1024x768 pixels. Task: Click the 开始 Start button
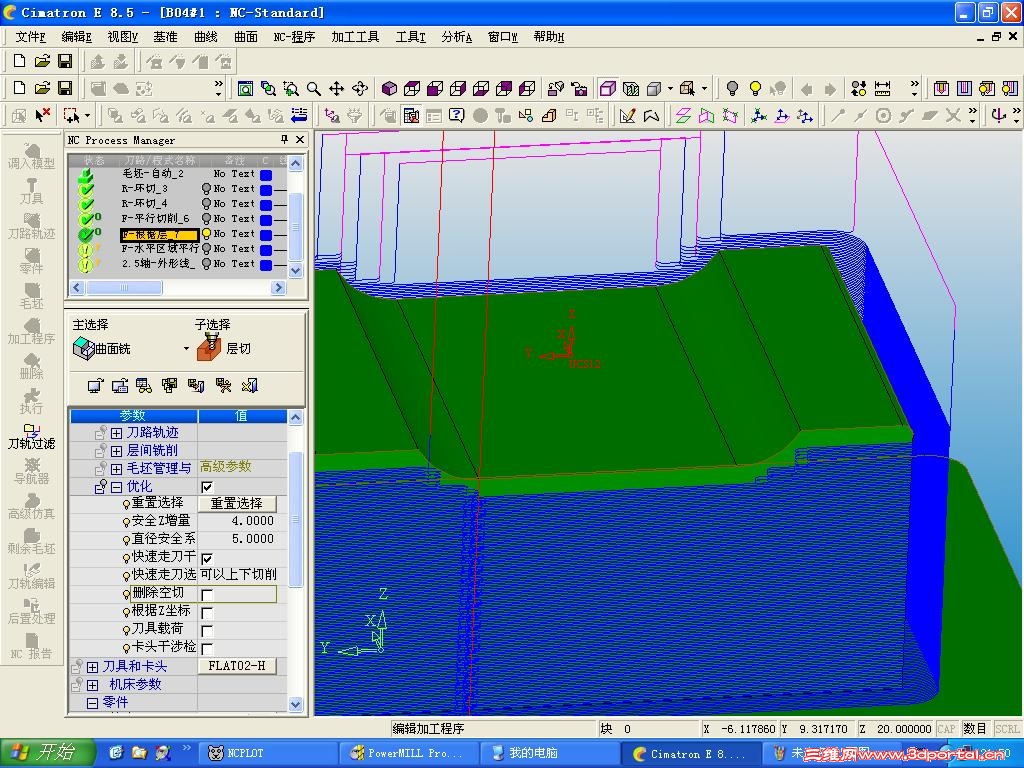click(x=48, y=753)
